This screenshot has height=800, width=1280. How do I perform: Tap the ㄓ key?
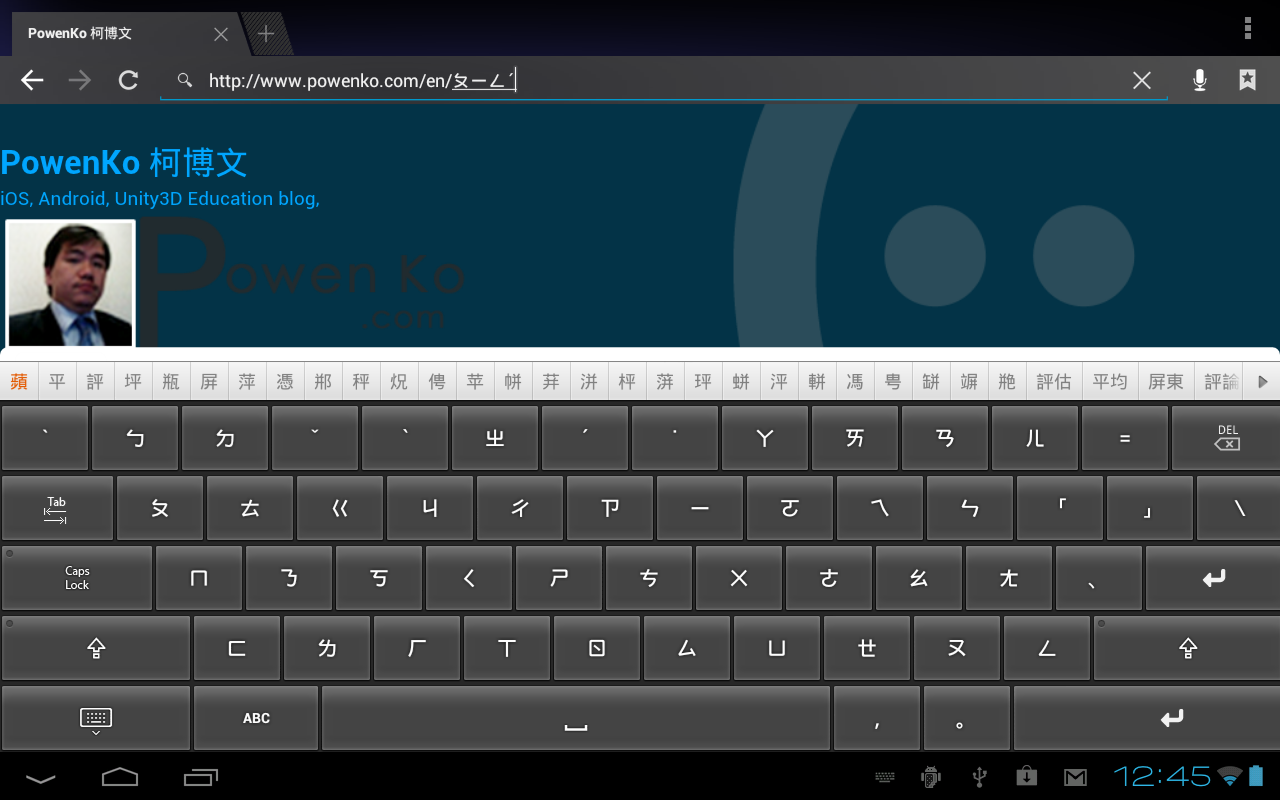tap(495, 438)
